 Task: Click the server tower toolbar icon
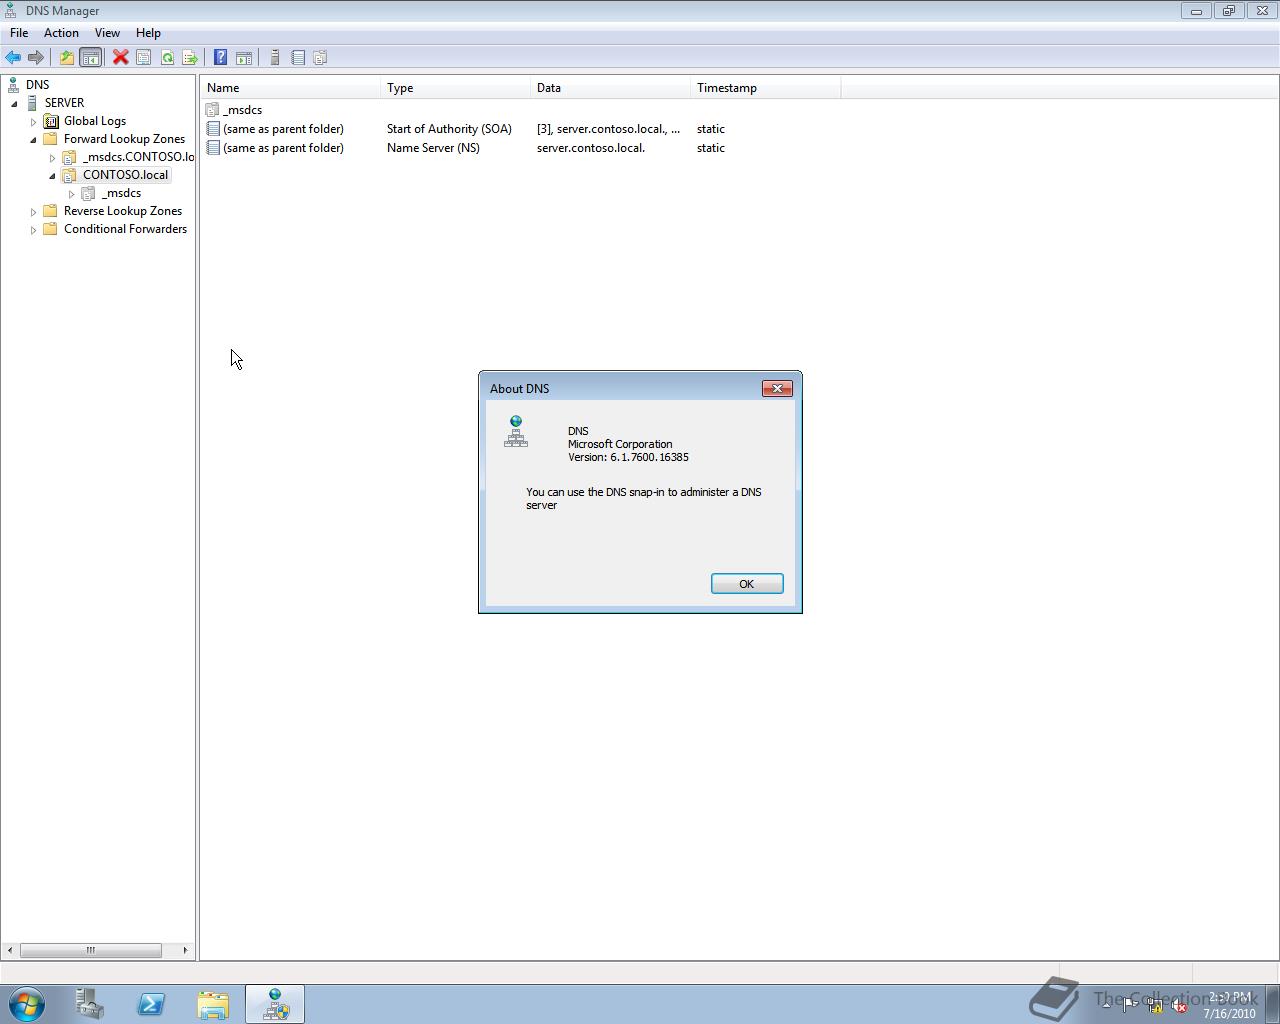click(x=275, y=58)
